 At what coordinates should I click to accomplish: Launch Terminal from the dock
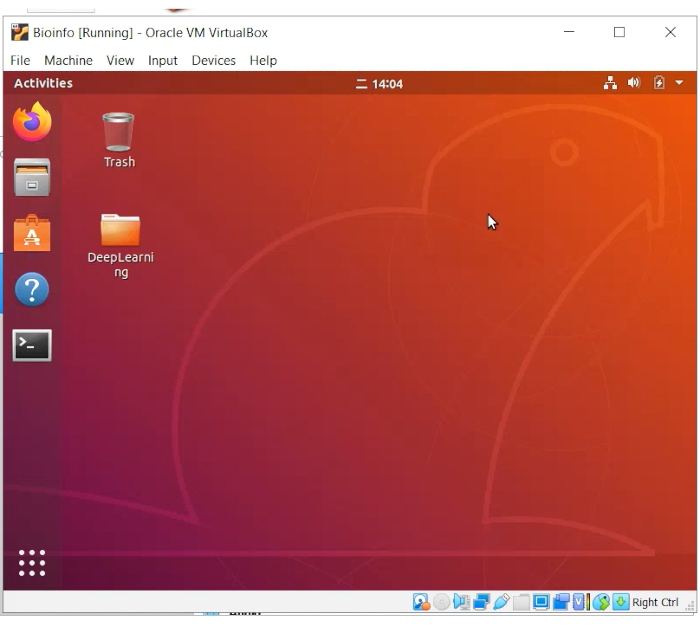pyautogui.click(x=32, y=346)
